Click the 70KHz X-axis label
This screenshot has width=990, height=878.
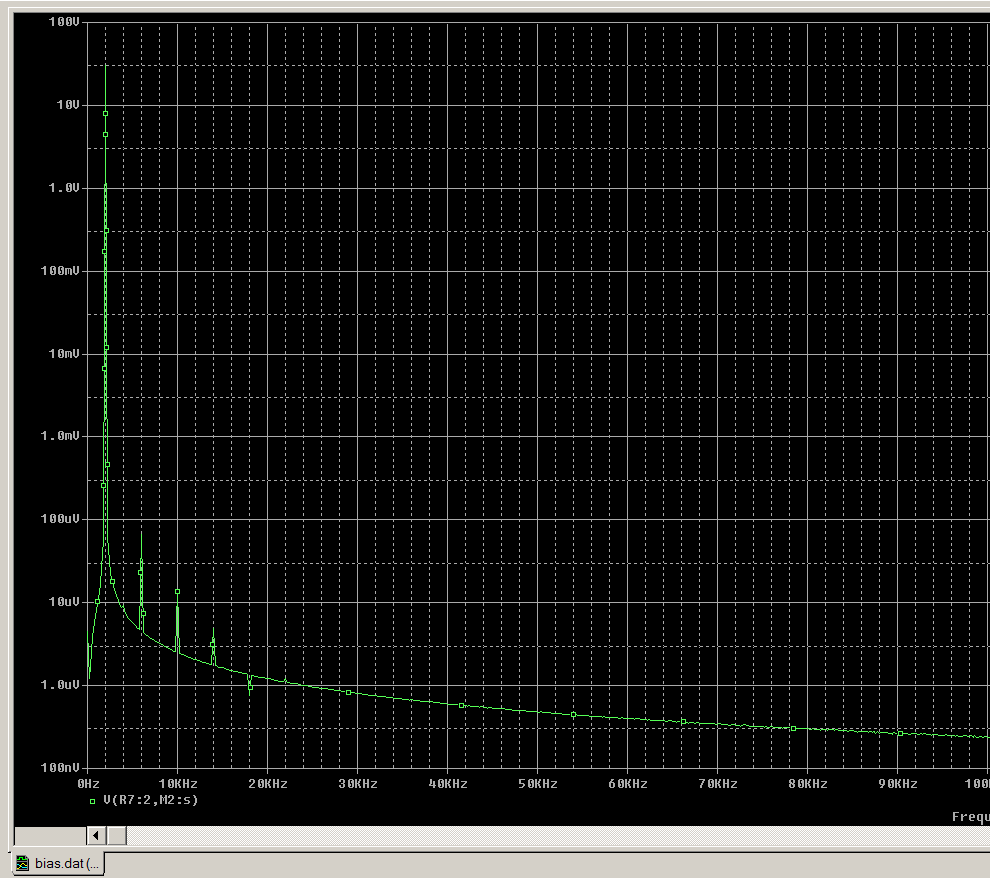click(718, 784)
